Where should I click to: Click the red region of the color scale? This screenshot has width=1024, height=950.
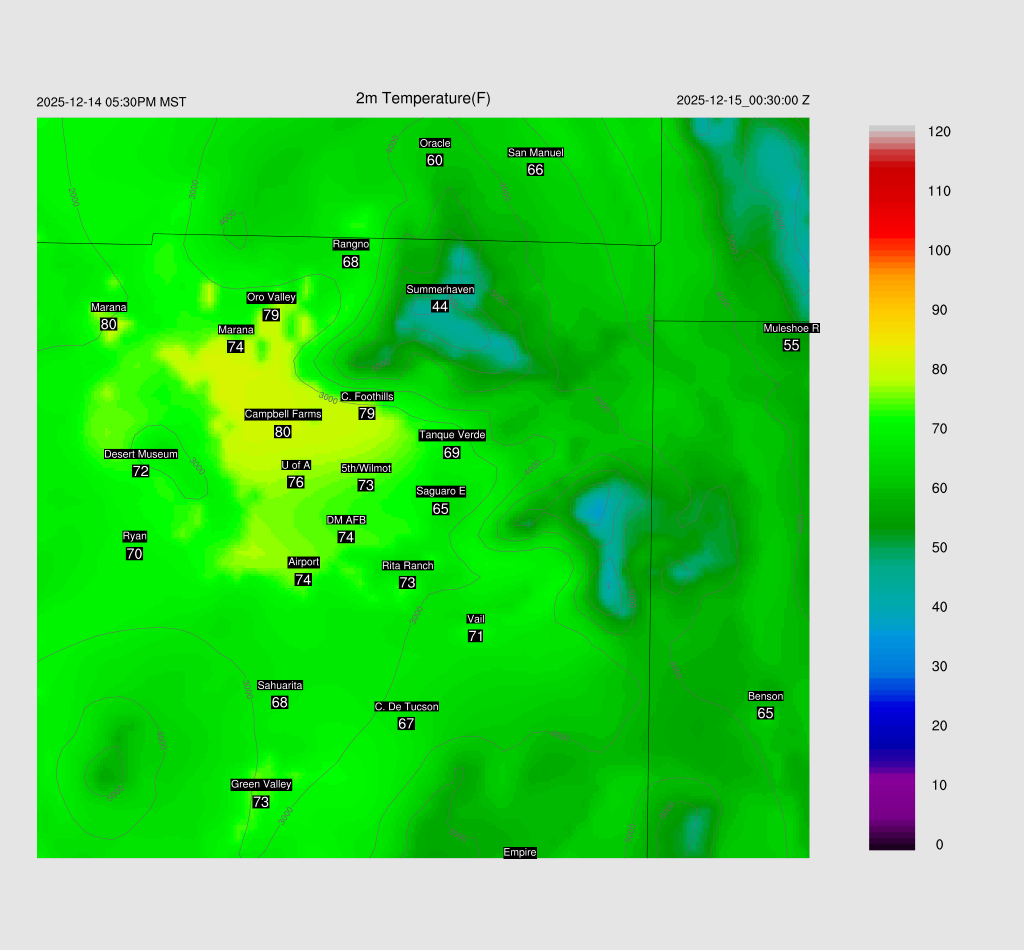(x=892, y=200)
